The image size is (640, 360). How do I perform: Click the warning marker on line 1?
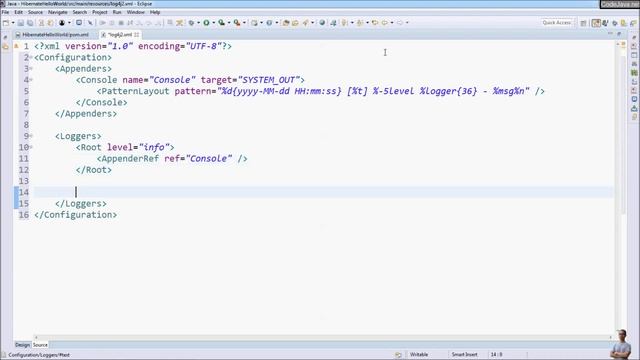(x=17, y=46)
